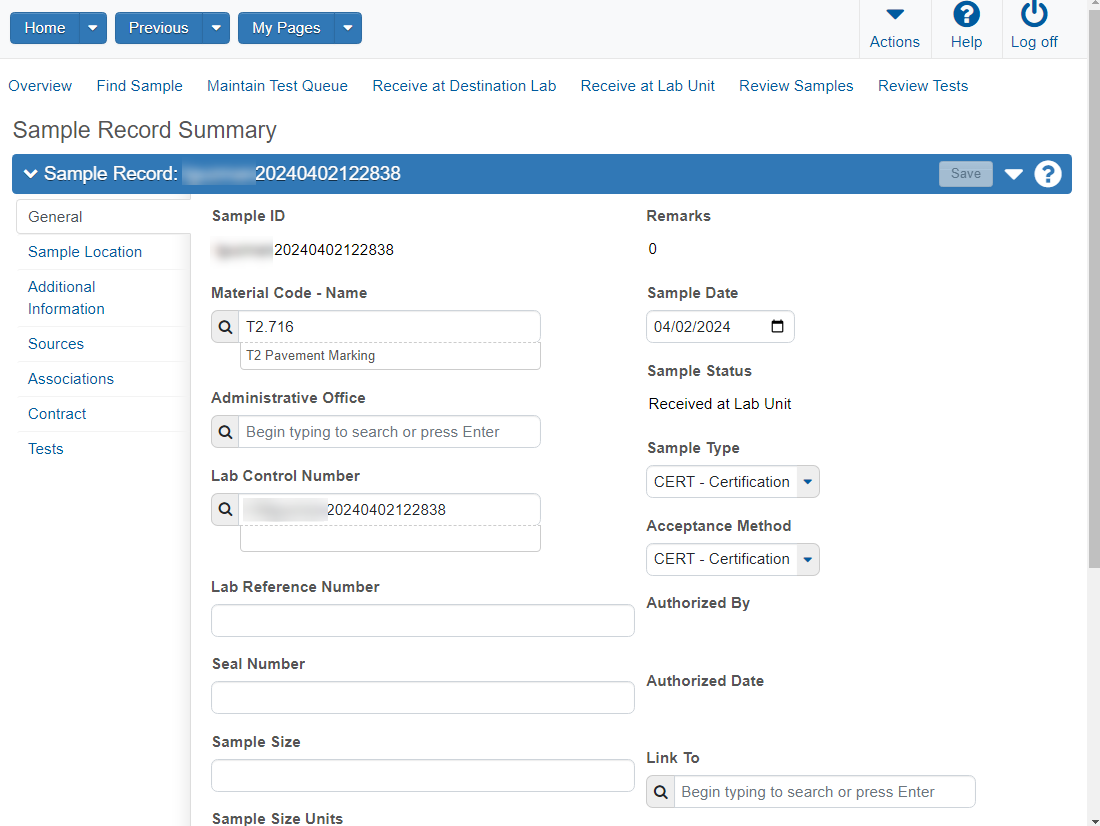
Task: Click the Material Code search magnifier icon
Action: (225, 327)
